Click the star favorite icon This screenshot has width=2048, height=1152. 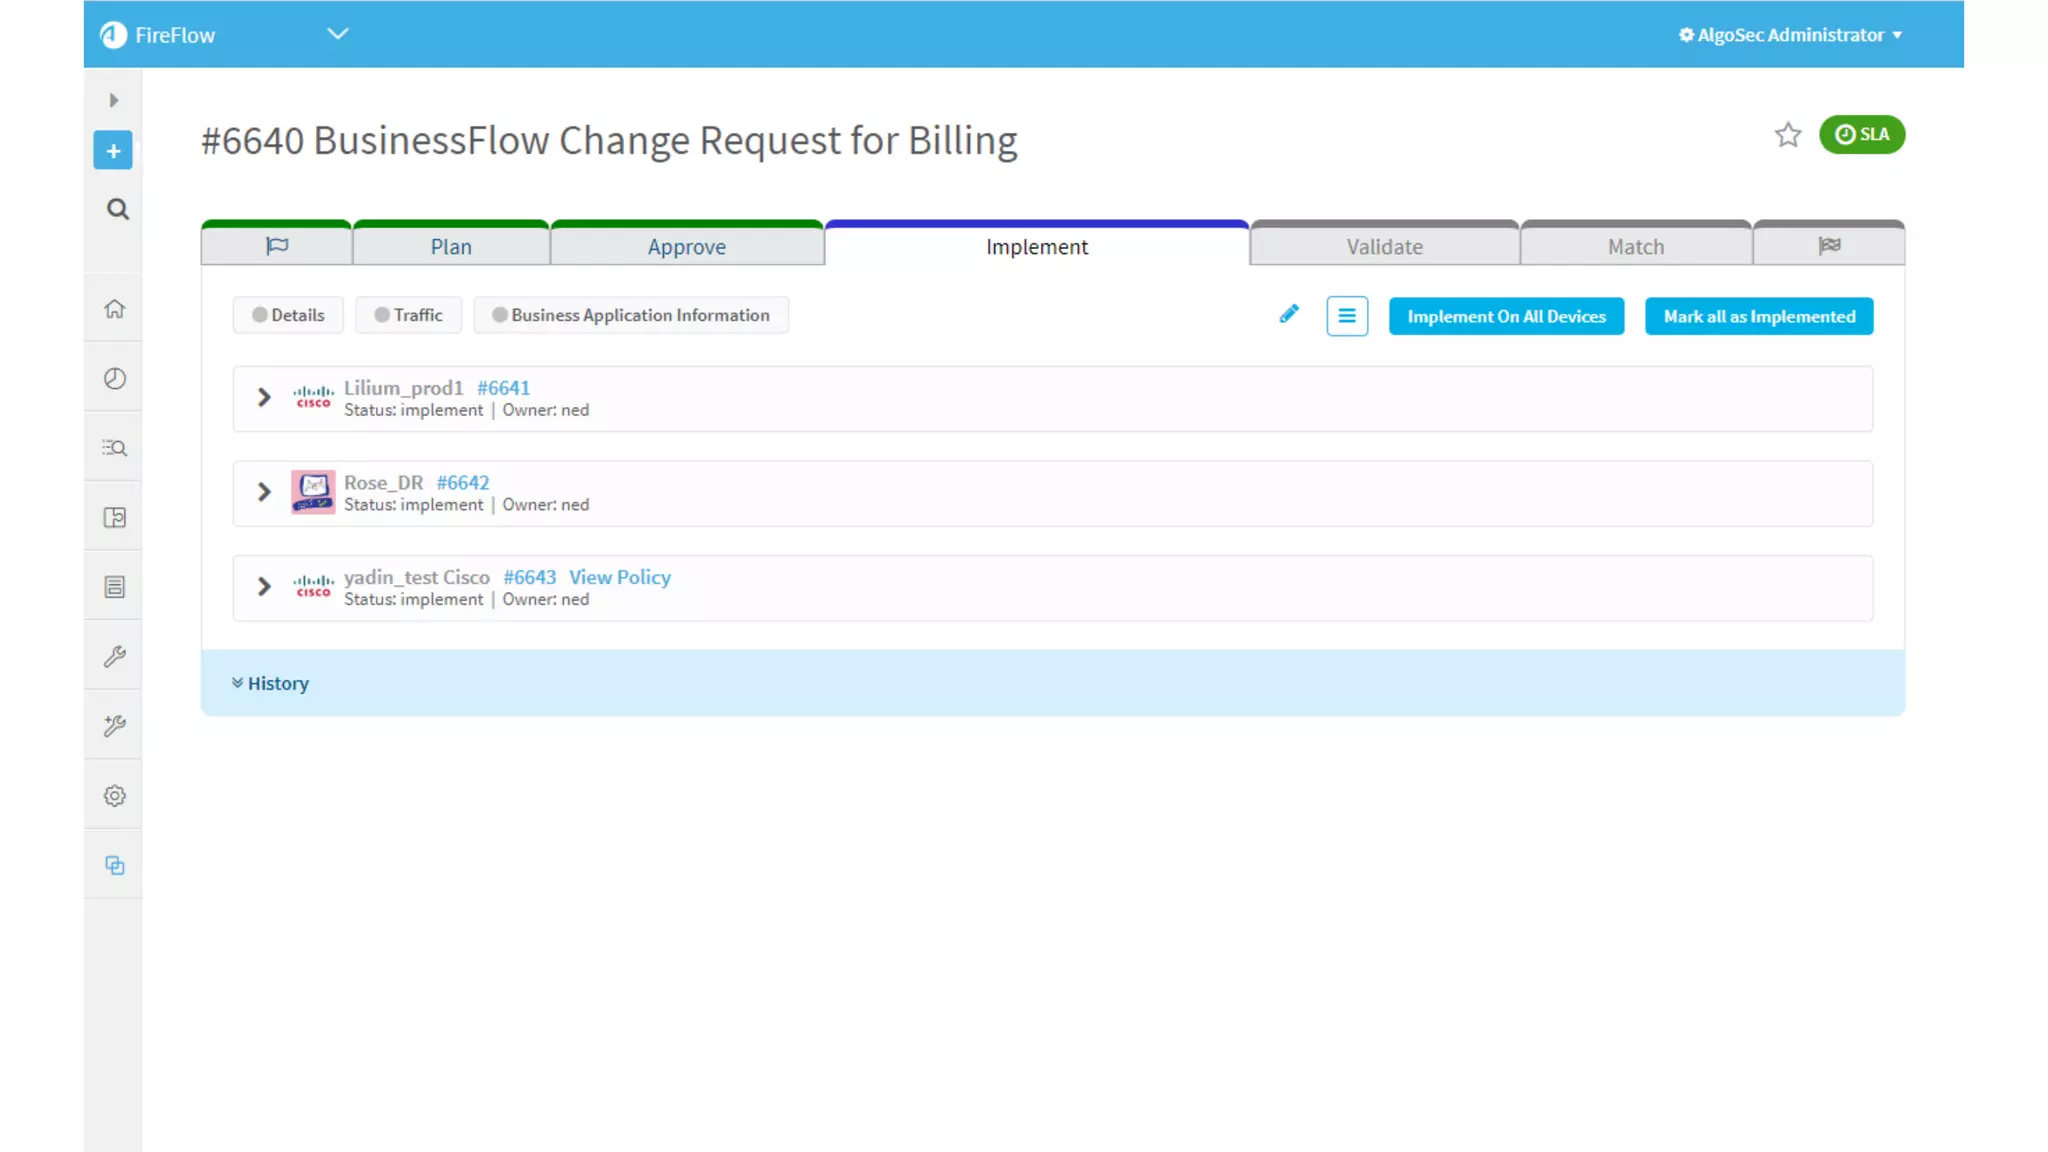pos(1787,135)
